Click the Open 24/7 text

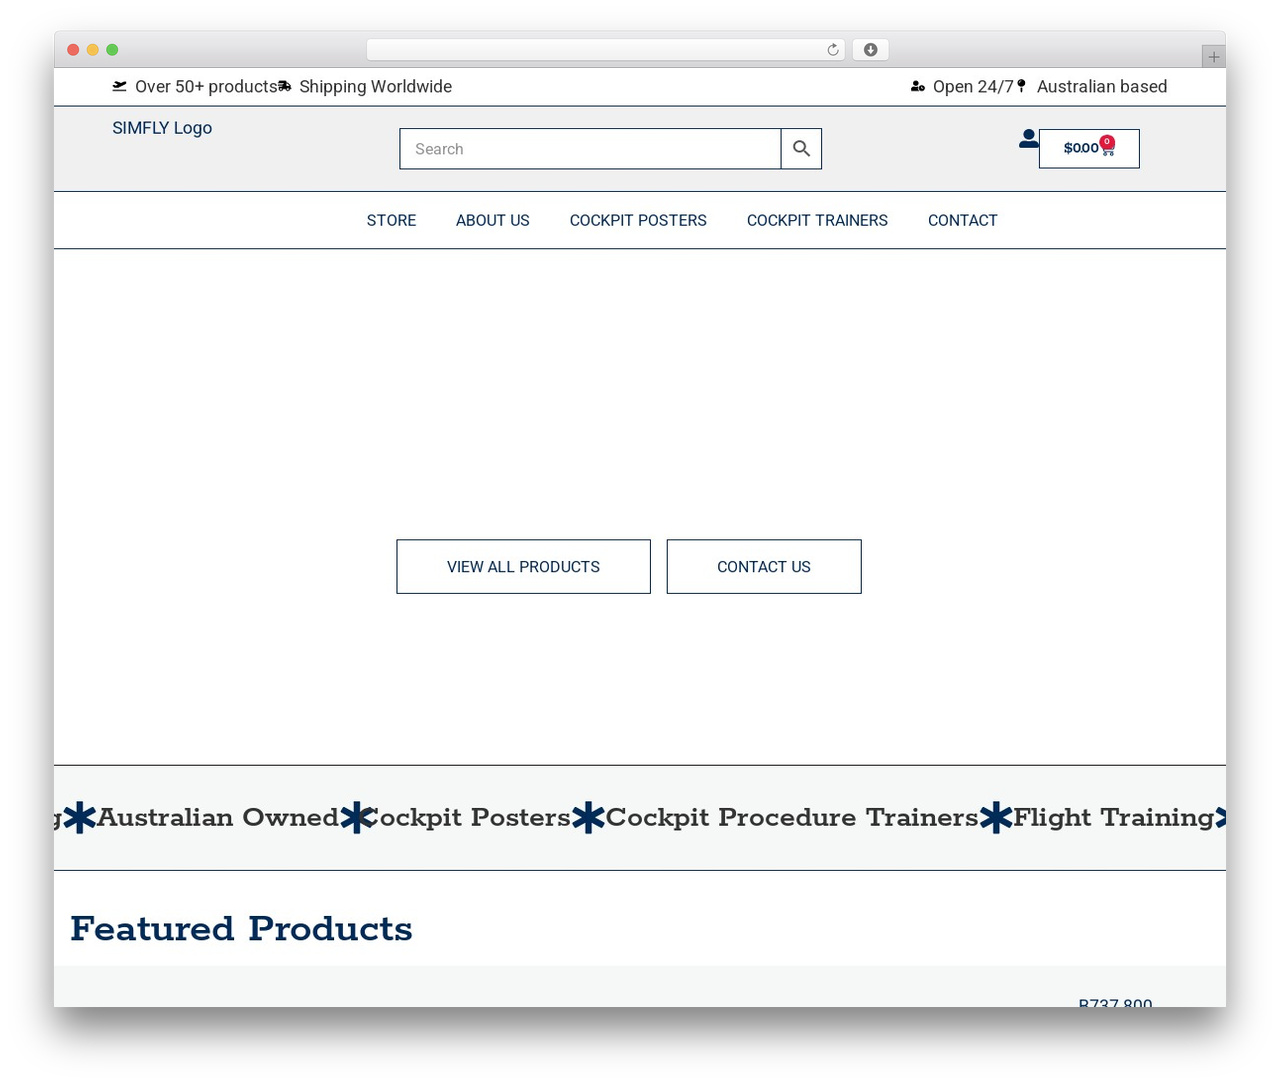pos(973,87)
